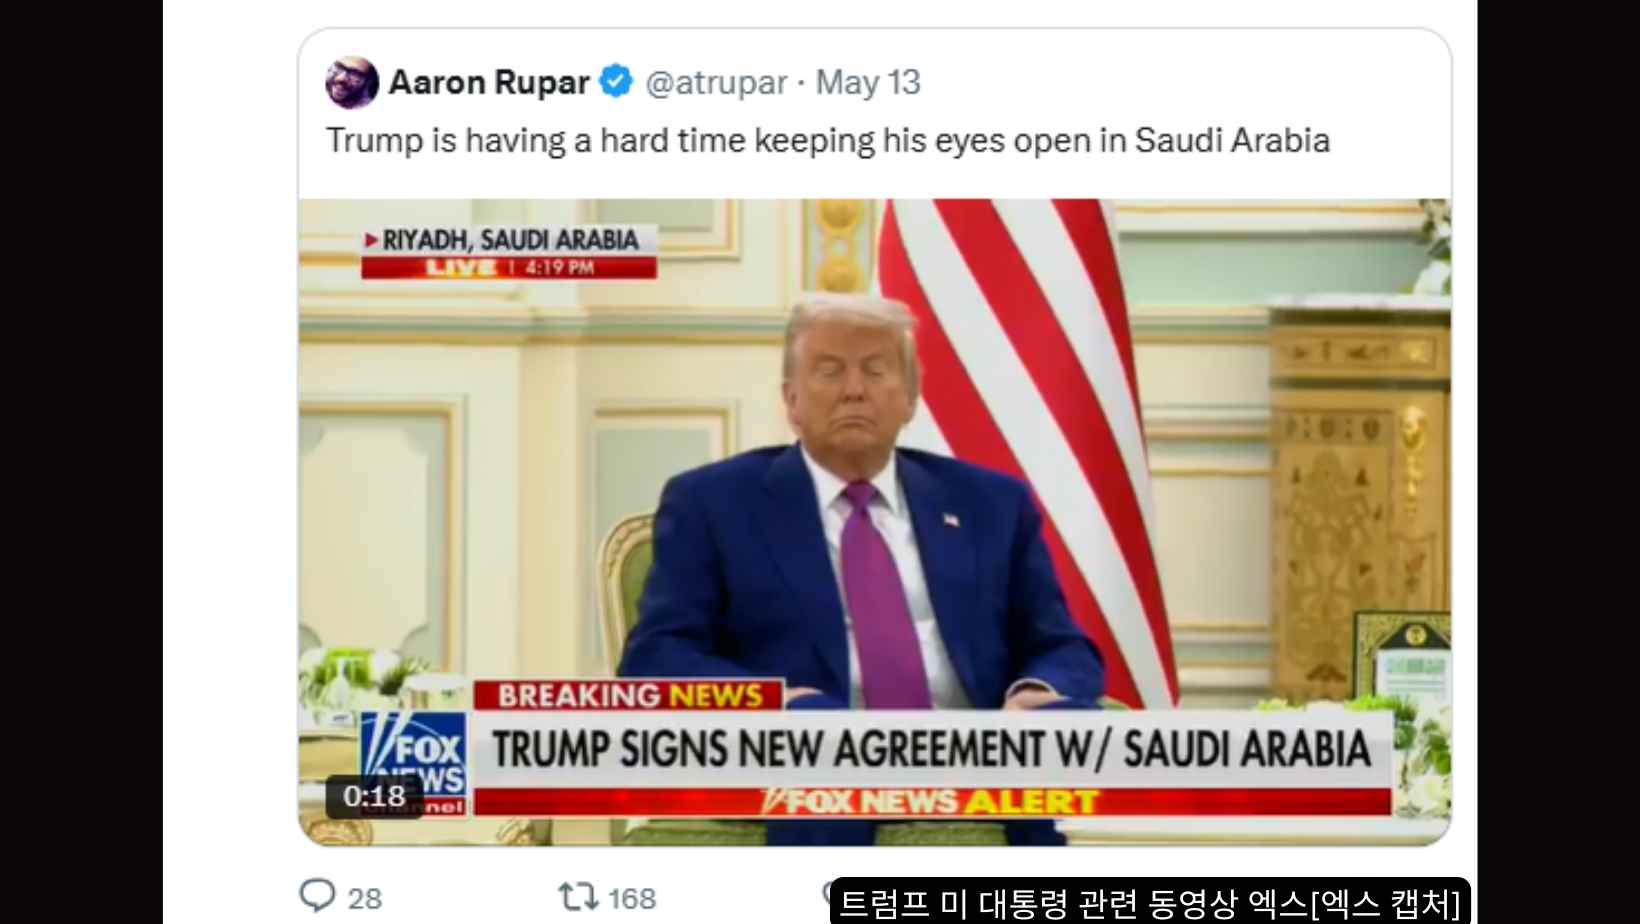Play the embedded Trump video
This screenshot has width=1640, height=924.
coord(874,522)
